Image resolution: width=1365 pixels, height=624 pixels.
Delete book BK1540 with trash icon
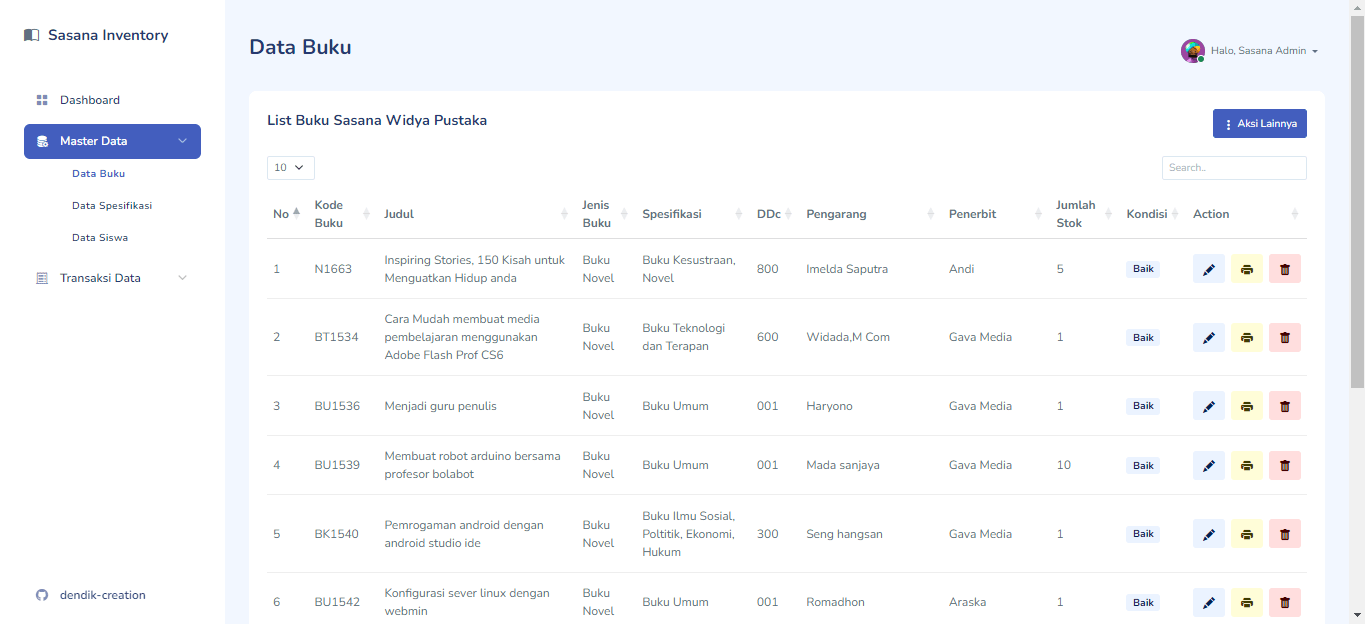(1285, 534)
